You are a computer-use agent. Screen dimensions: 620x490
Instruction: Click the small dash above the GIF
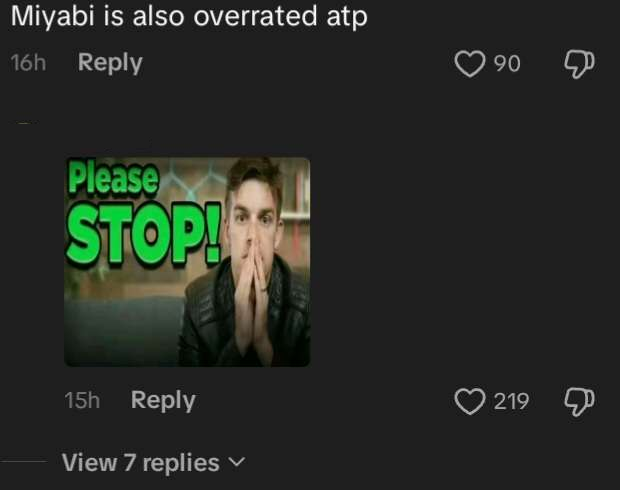25,123
